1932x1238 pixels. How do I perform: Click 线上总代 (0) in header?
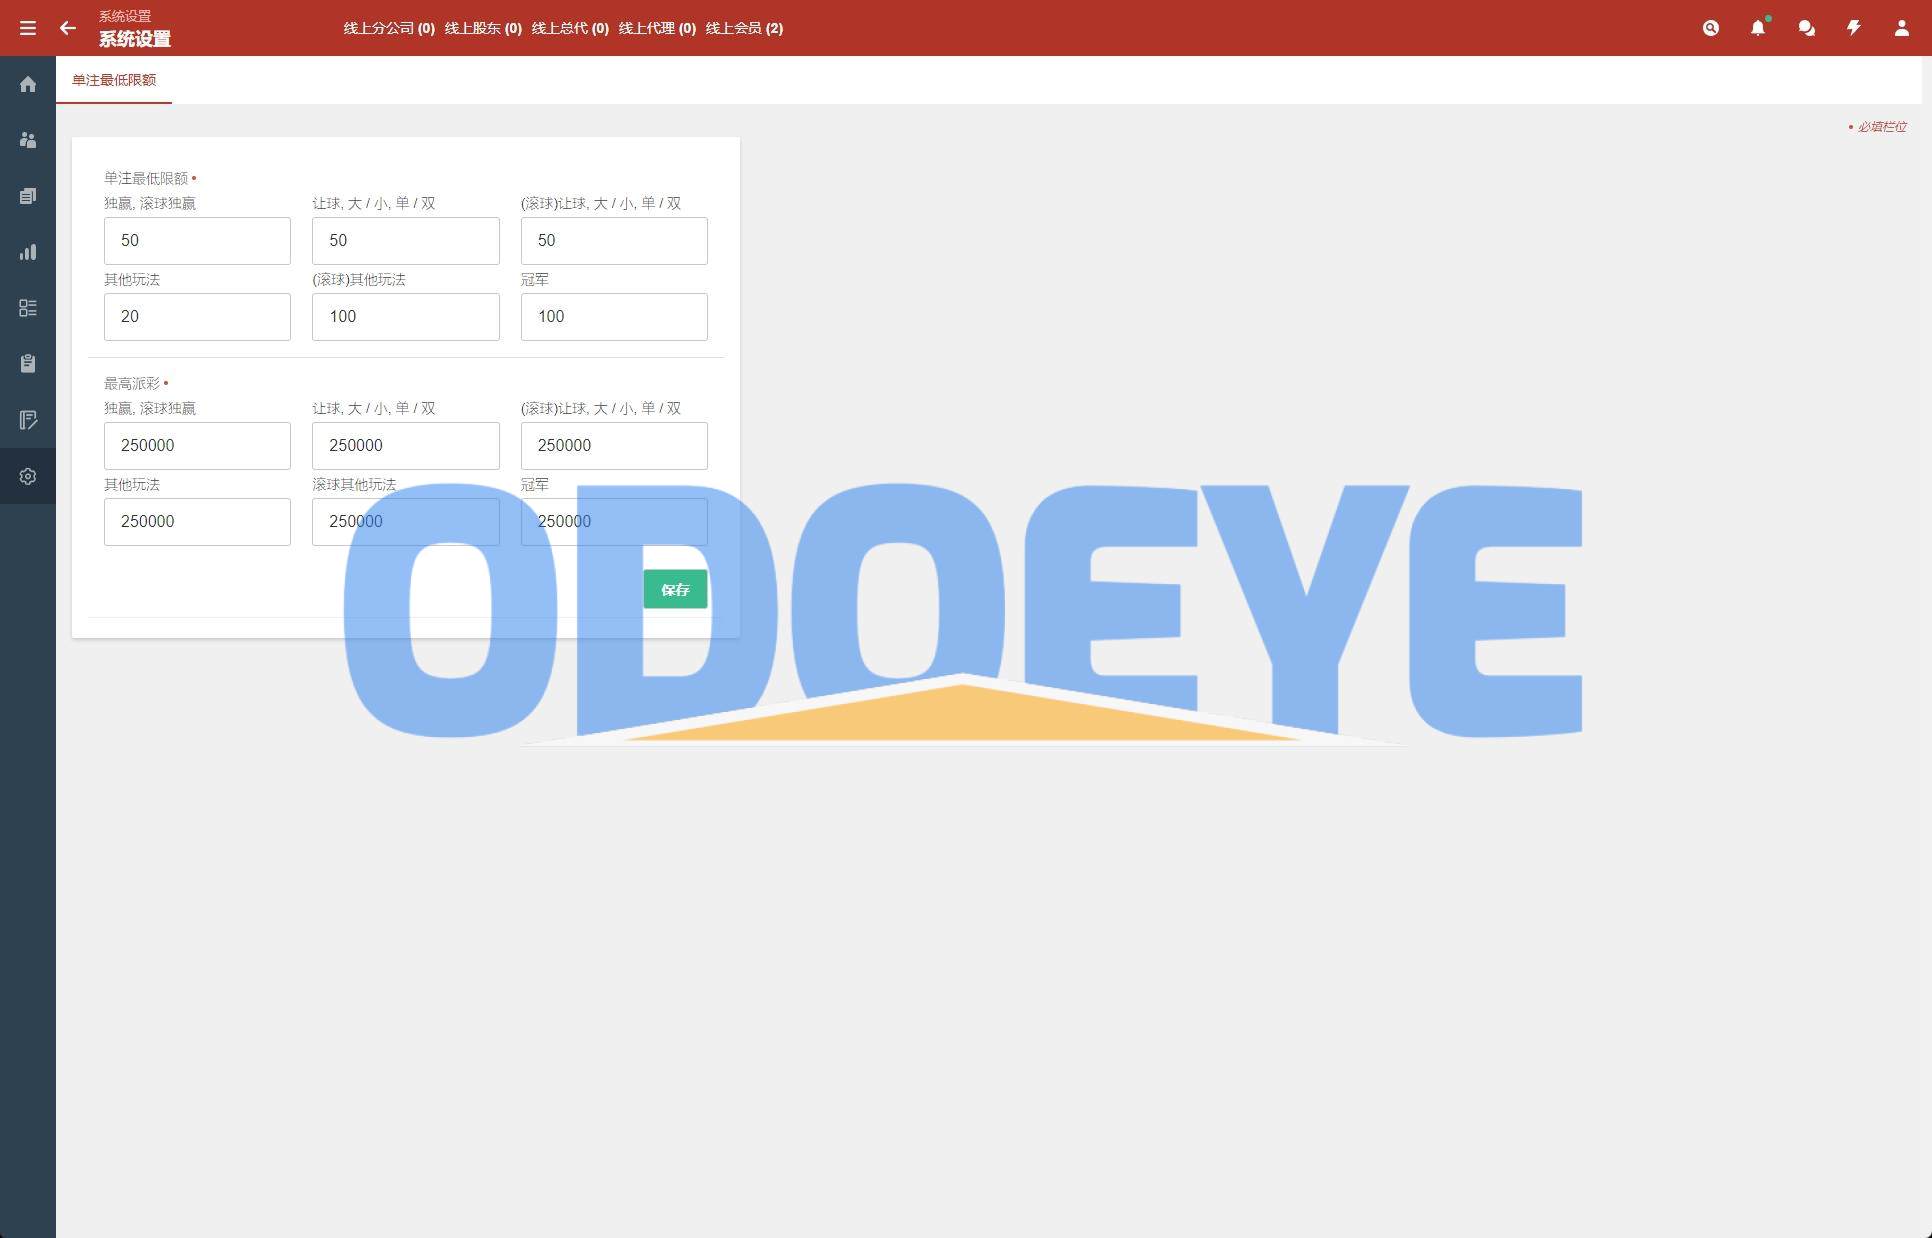point(570,28)
